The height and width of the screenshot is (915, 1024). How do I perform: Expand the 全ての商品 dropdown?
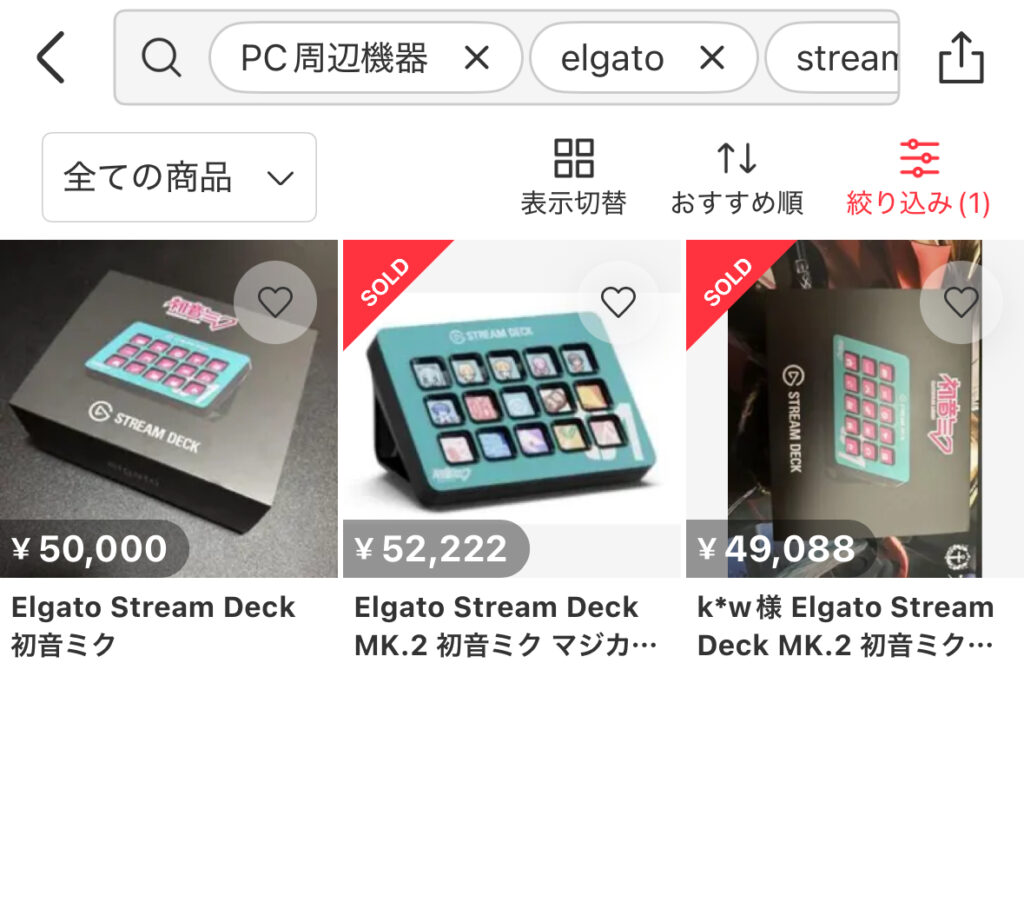[179, 177]
